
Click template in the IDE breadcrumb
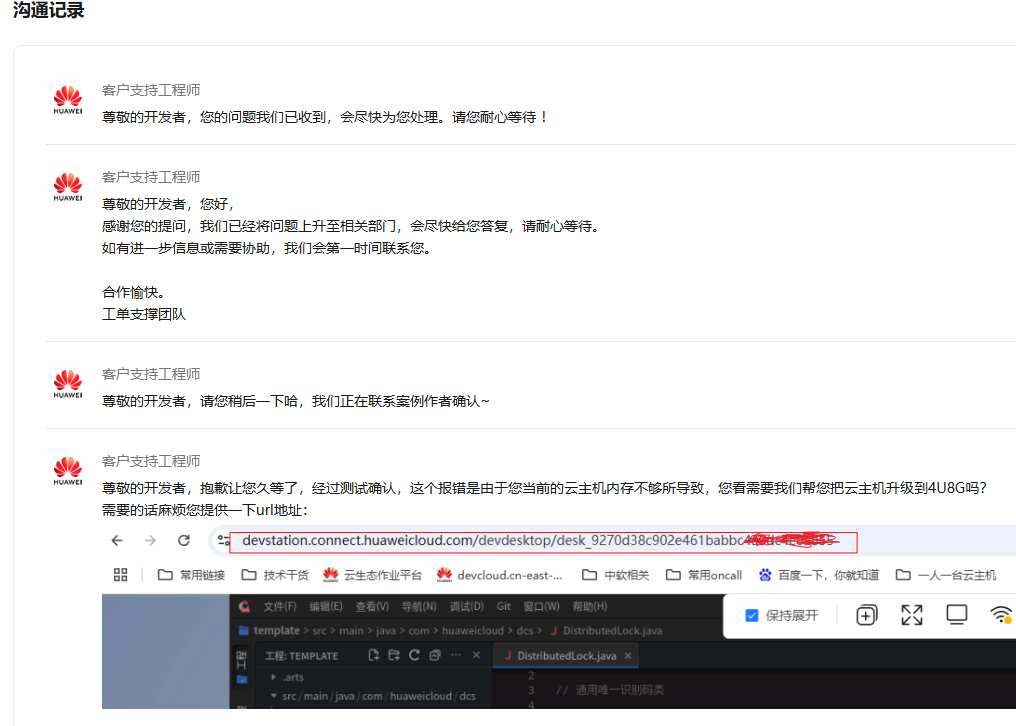pyautogui.click(x=277, y=630)
